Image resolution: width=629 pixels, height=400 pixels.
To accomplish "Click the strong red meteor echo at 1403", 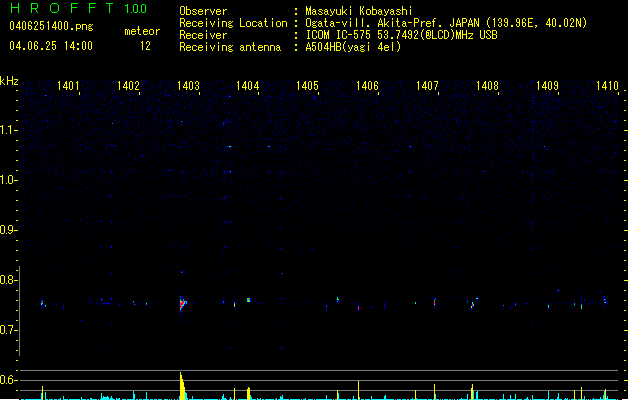I will pos(183,304).
